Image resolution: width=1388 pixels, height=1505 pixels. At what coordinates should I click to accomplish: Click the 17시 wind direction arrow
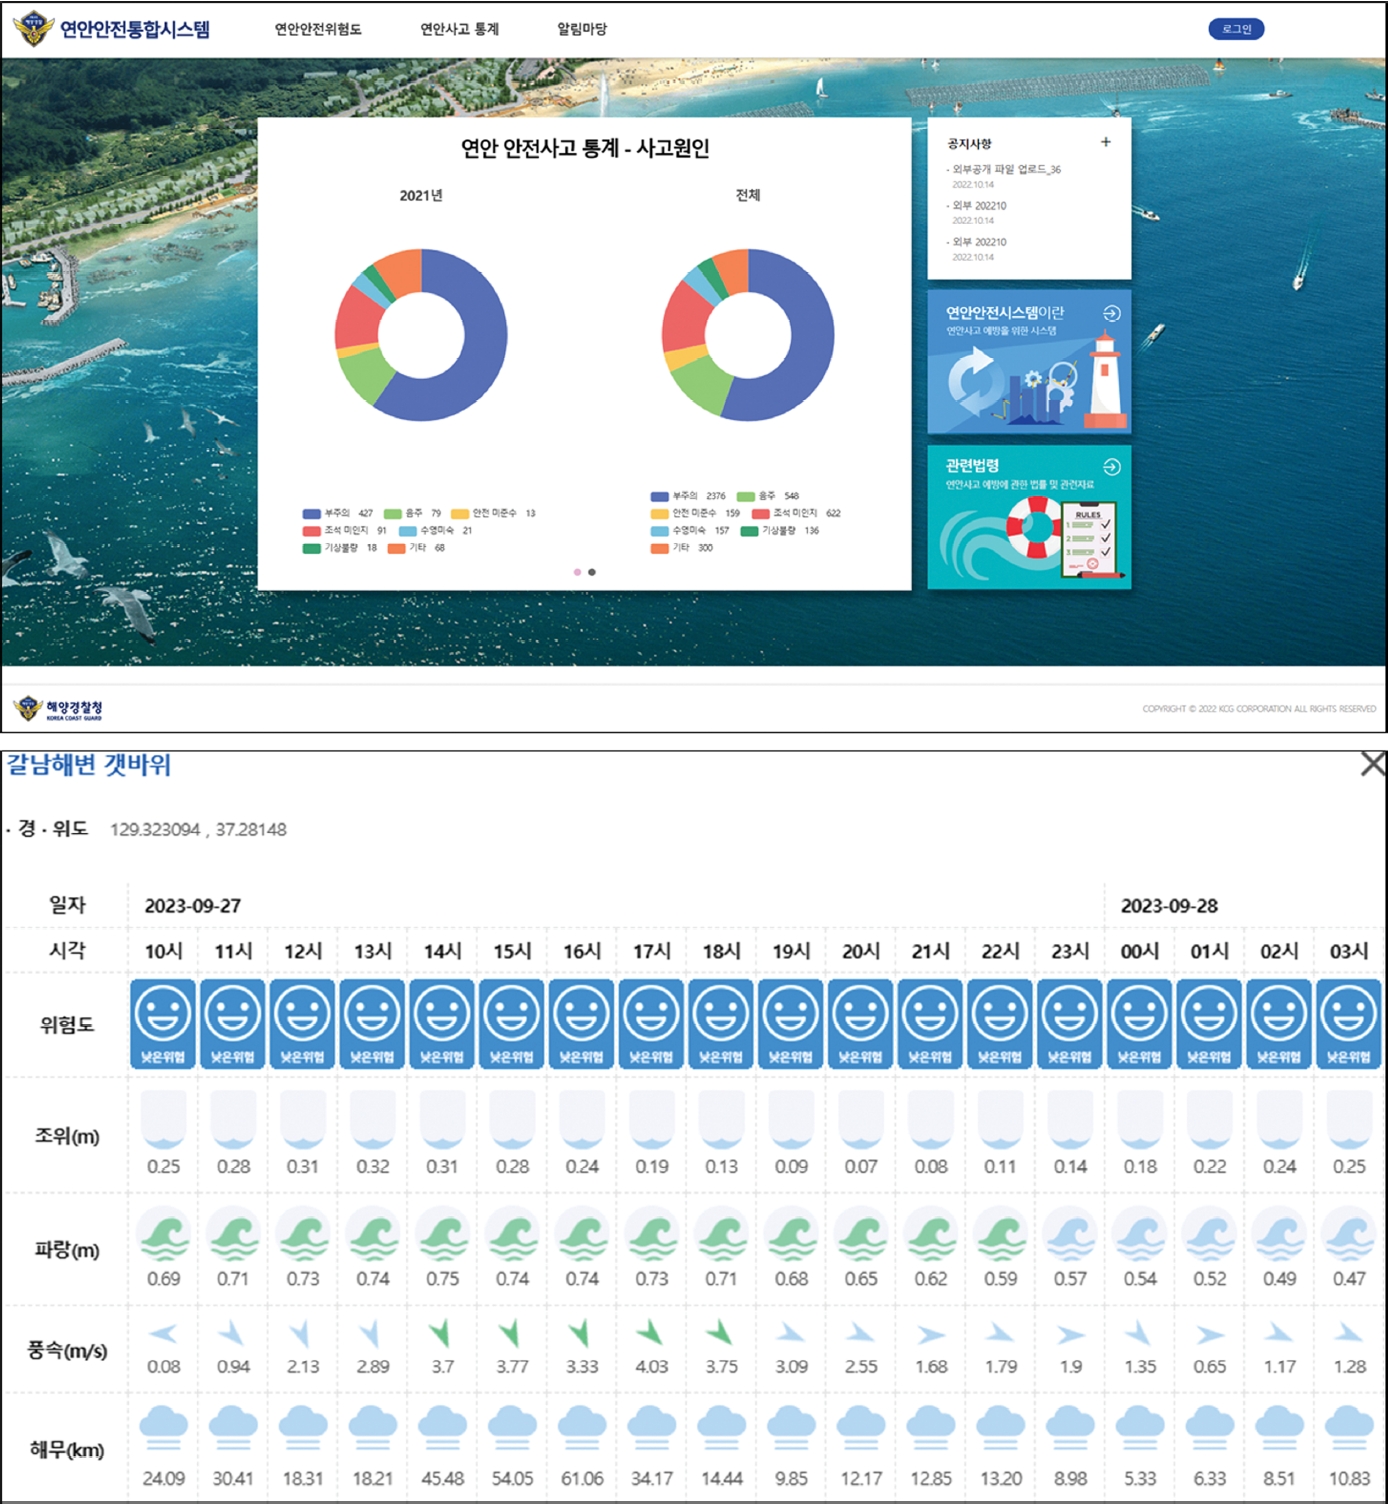pos(651,1333)
